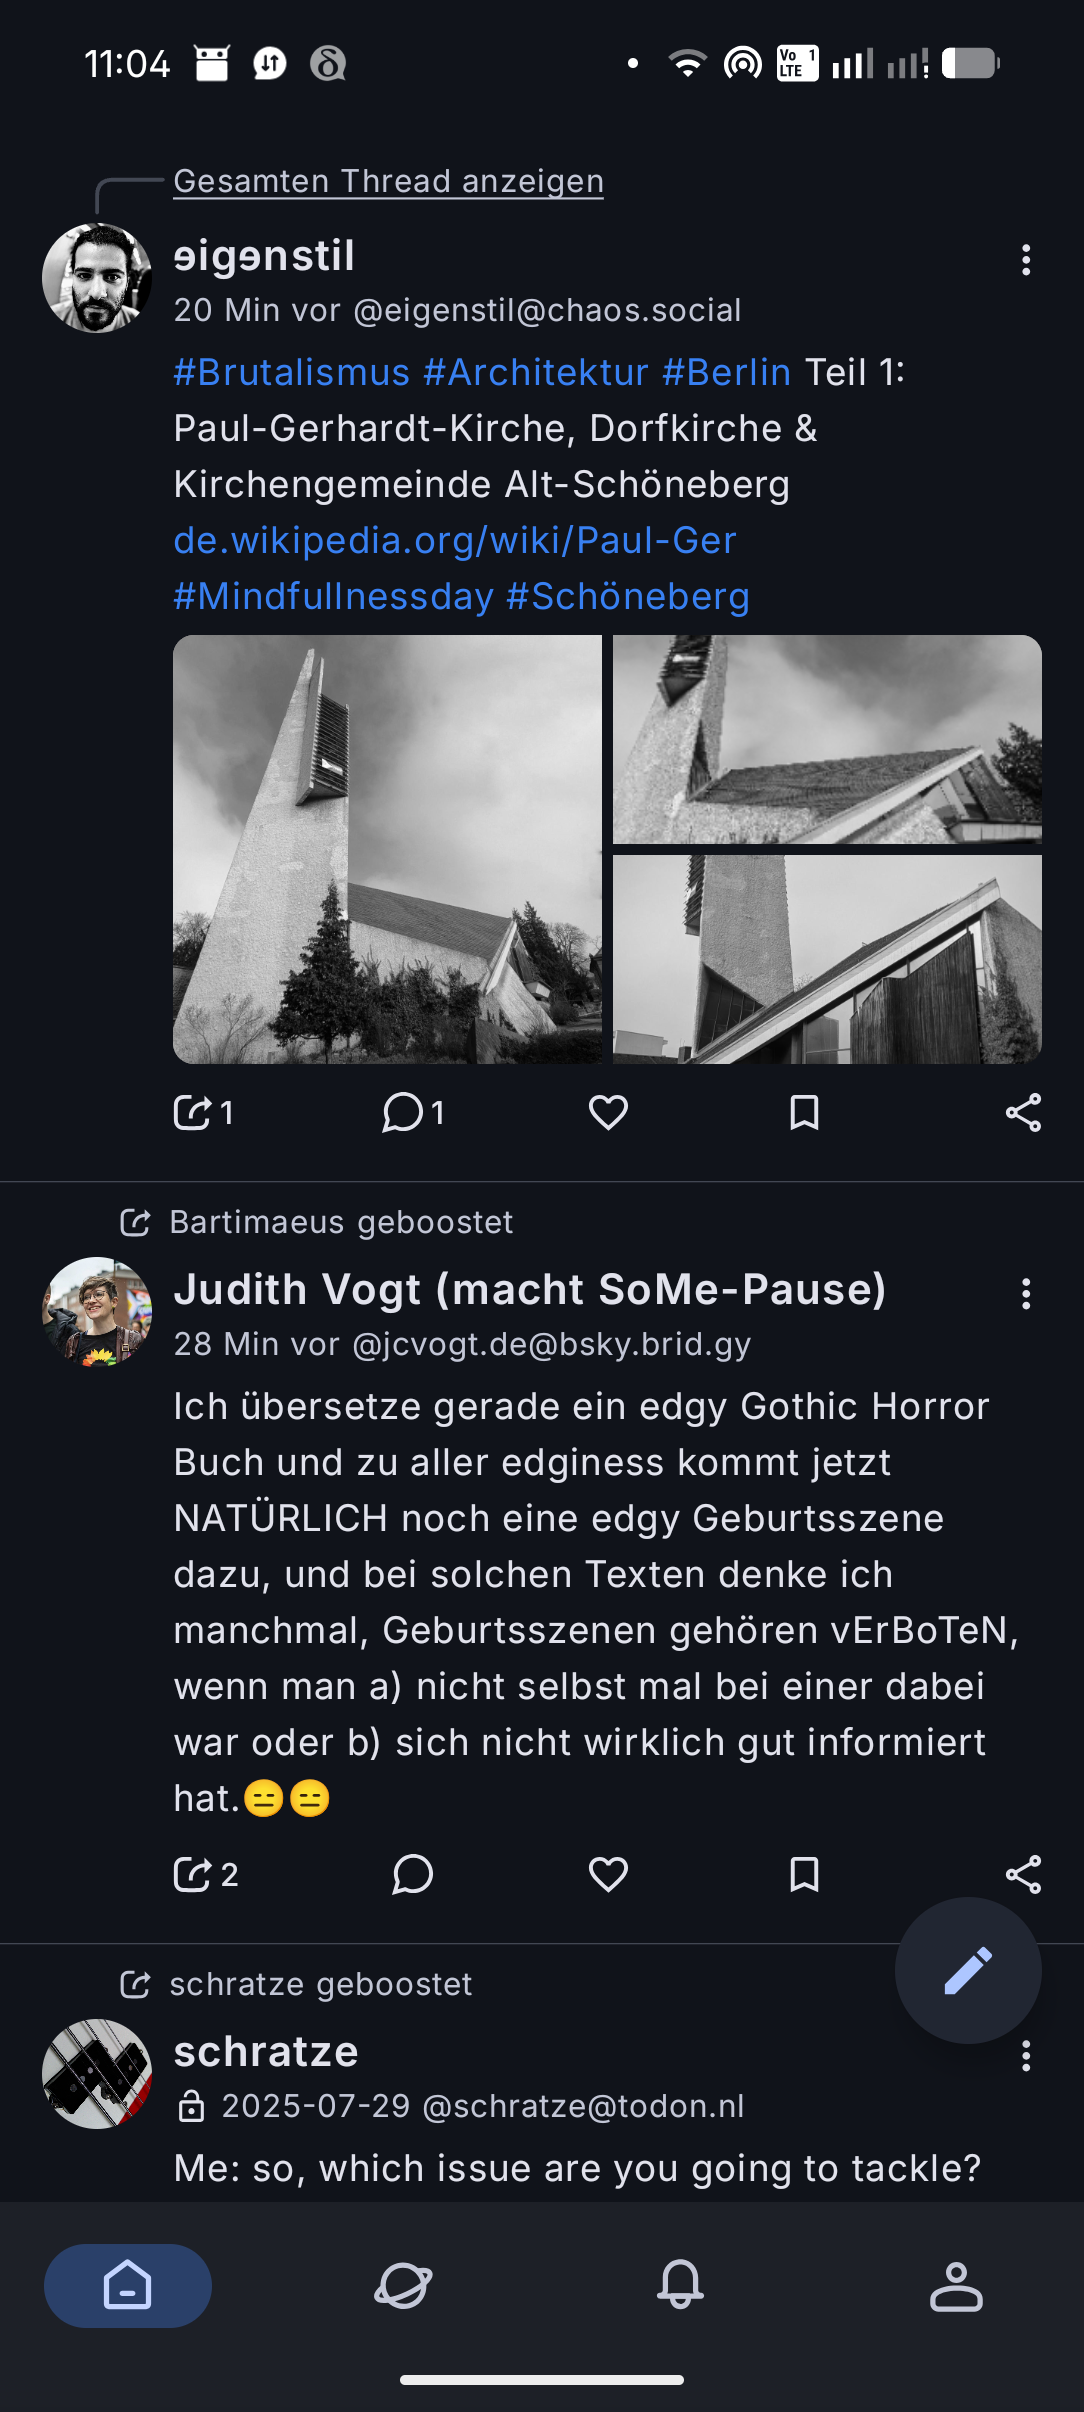The height and width of the screenshot is (2412, 1084).
Task: Open more options for eigenstil's post
Action: point(1025,260)
